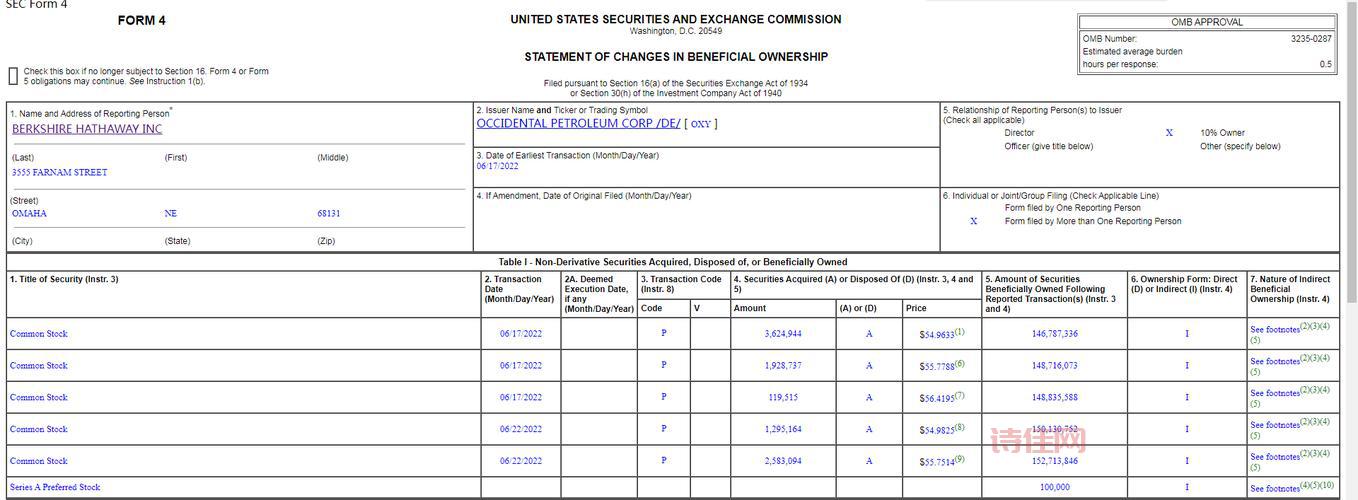Open the BERKSHIRE HATHAWAY INC link
This screenshot has width=1358, height=500.
pos(87,129)
